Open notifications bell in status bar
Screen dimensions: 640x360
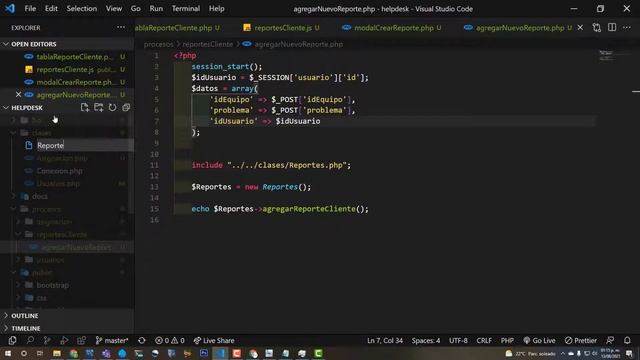(x=627, y=340)
